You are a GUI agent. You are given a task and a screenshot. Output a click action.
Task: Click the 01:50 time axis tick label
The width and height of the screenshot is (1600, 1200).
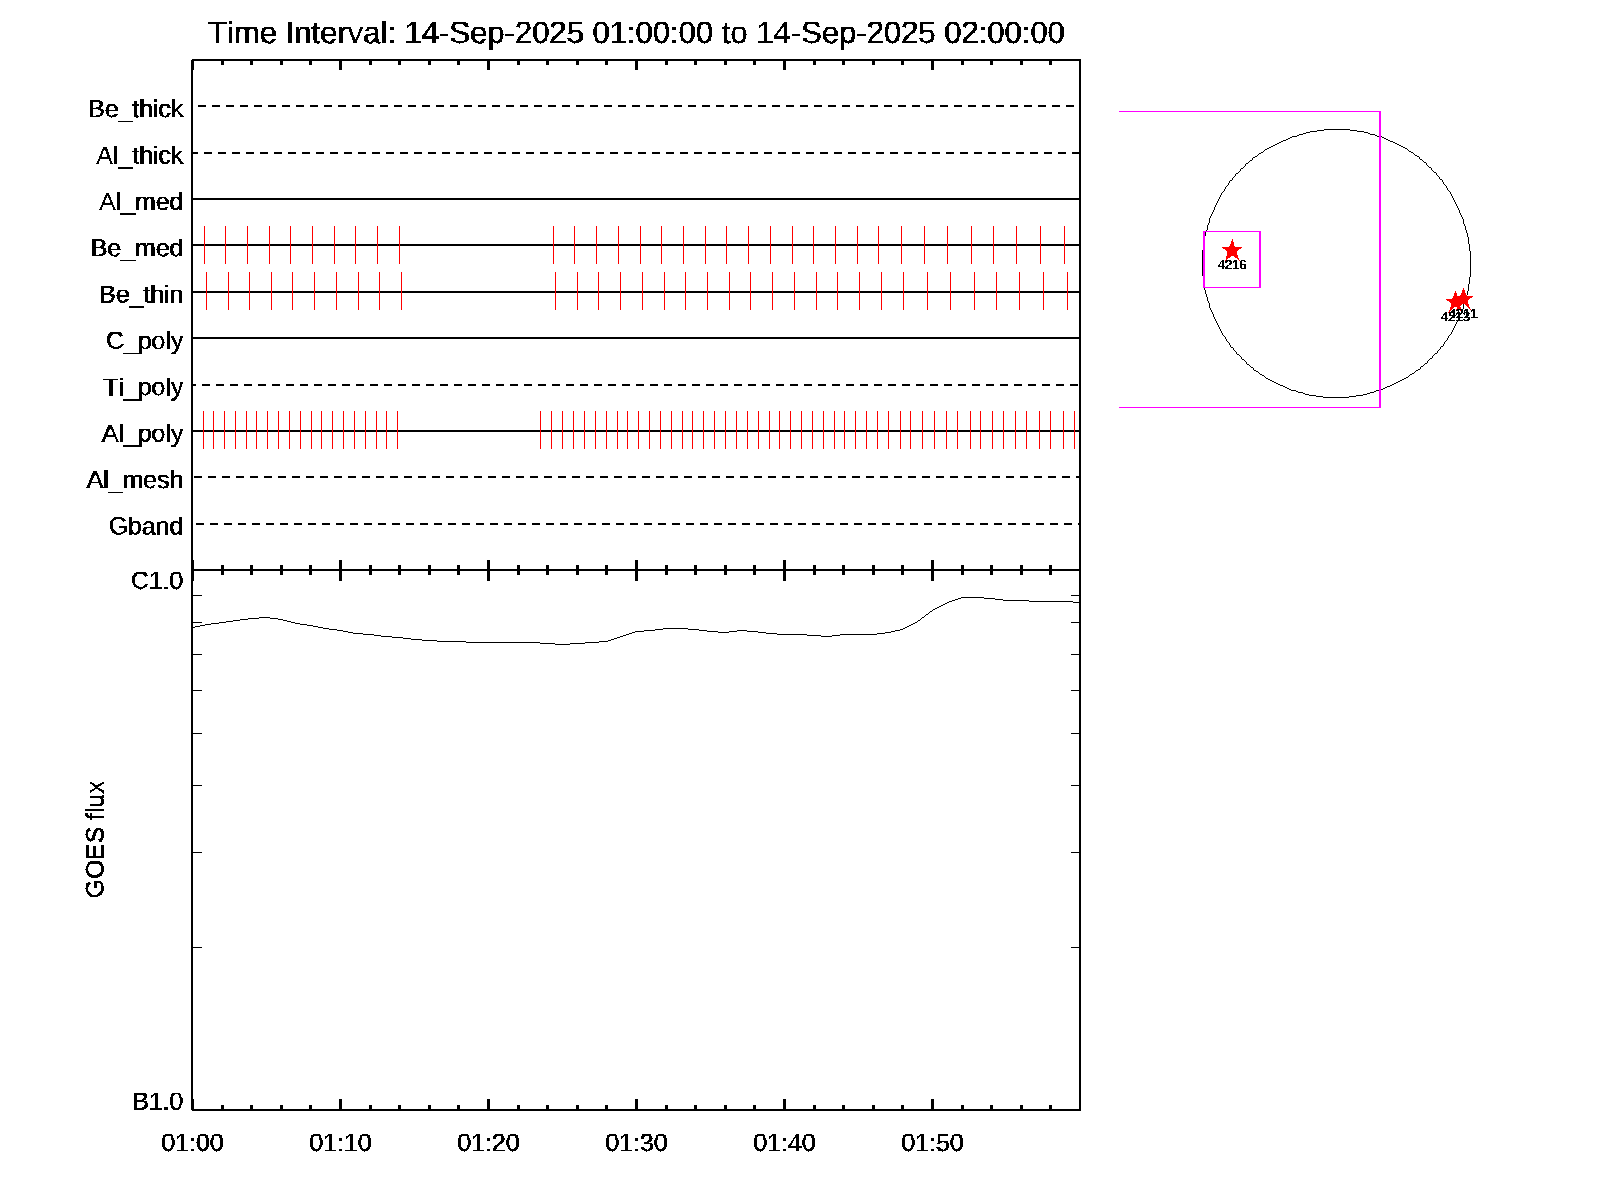click(x=932, y=1143)
